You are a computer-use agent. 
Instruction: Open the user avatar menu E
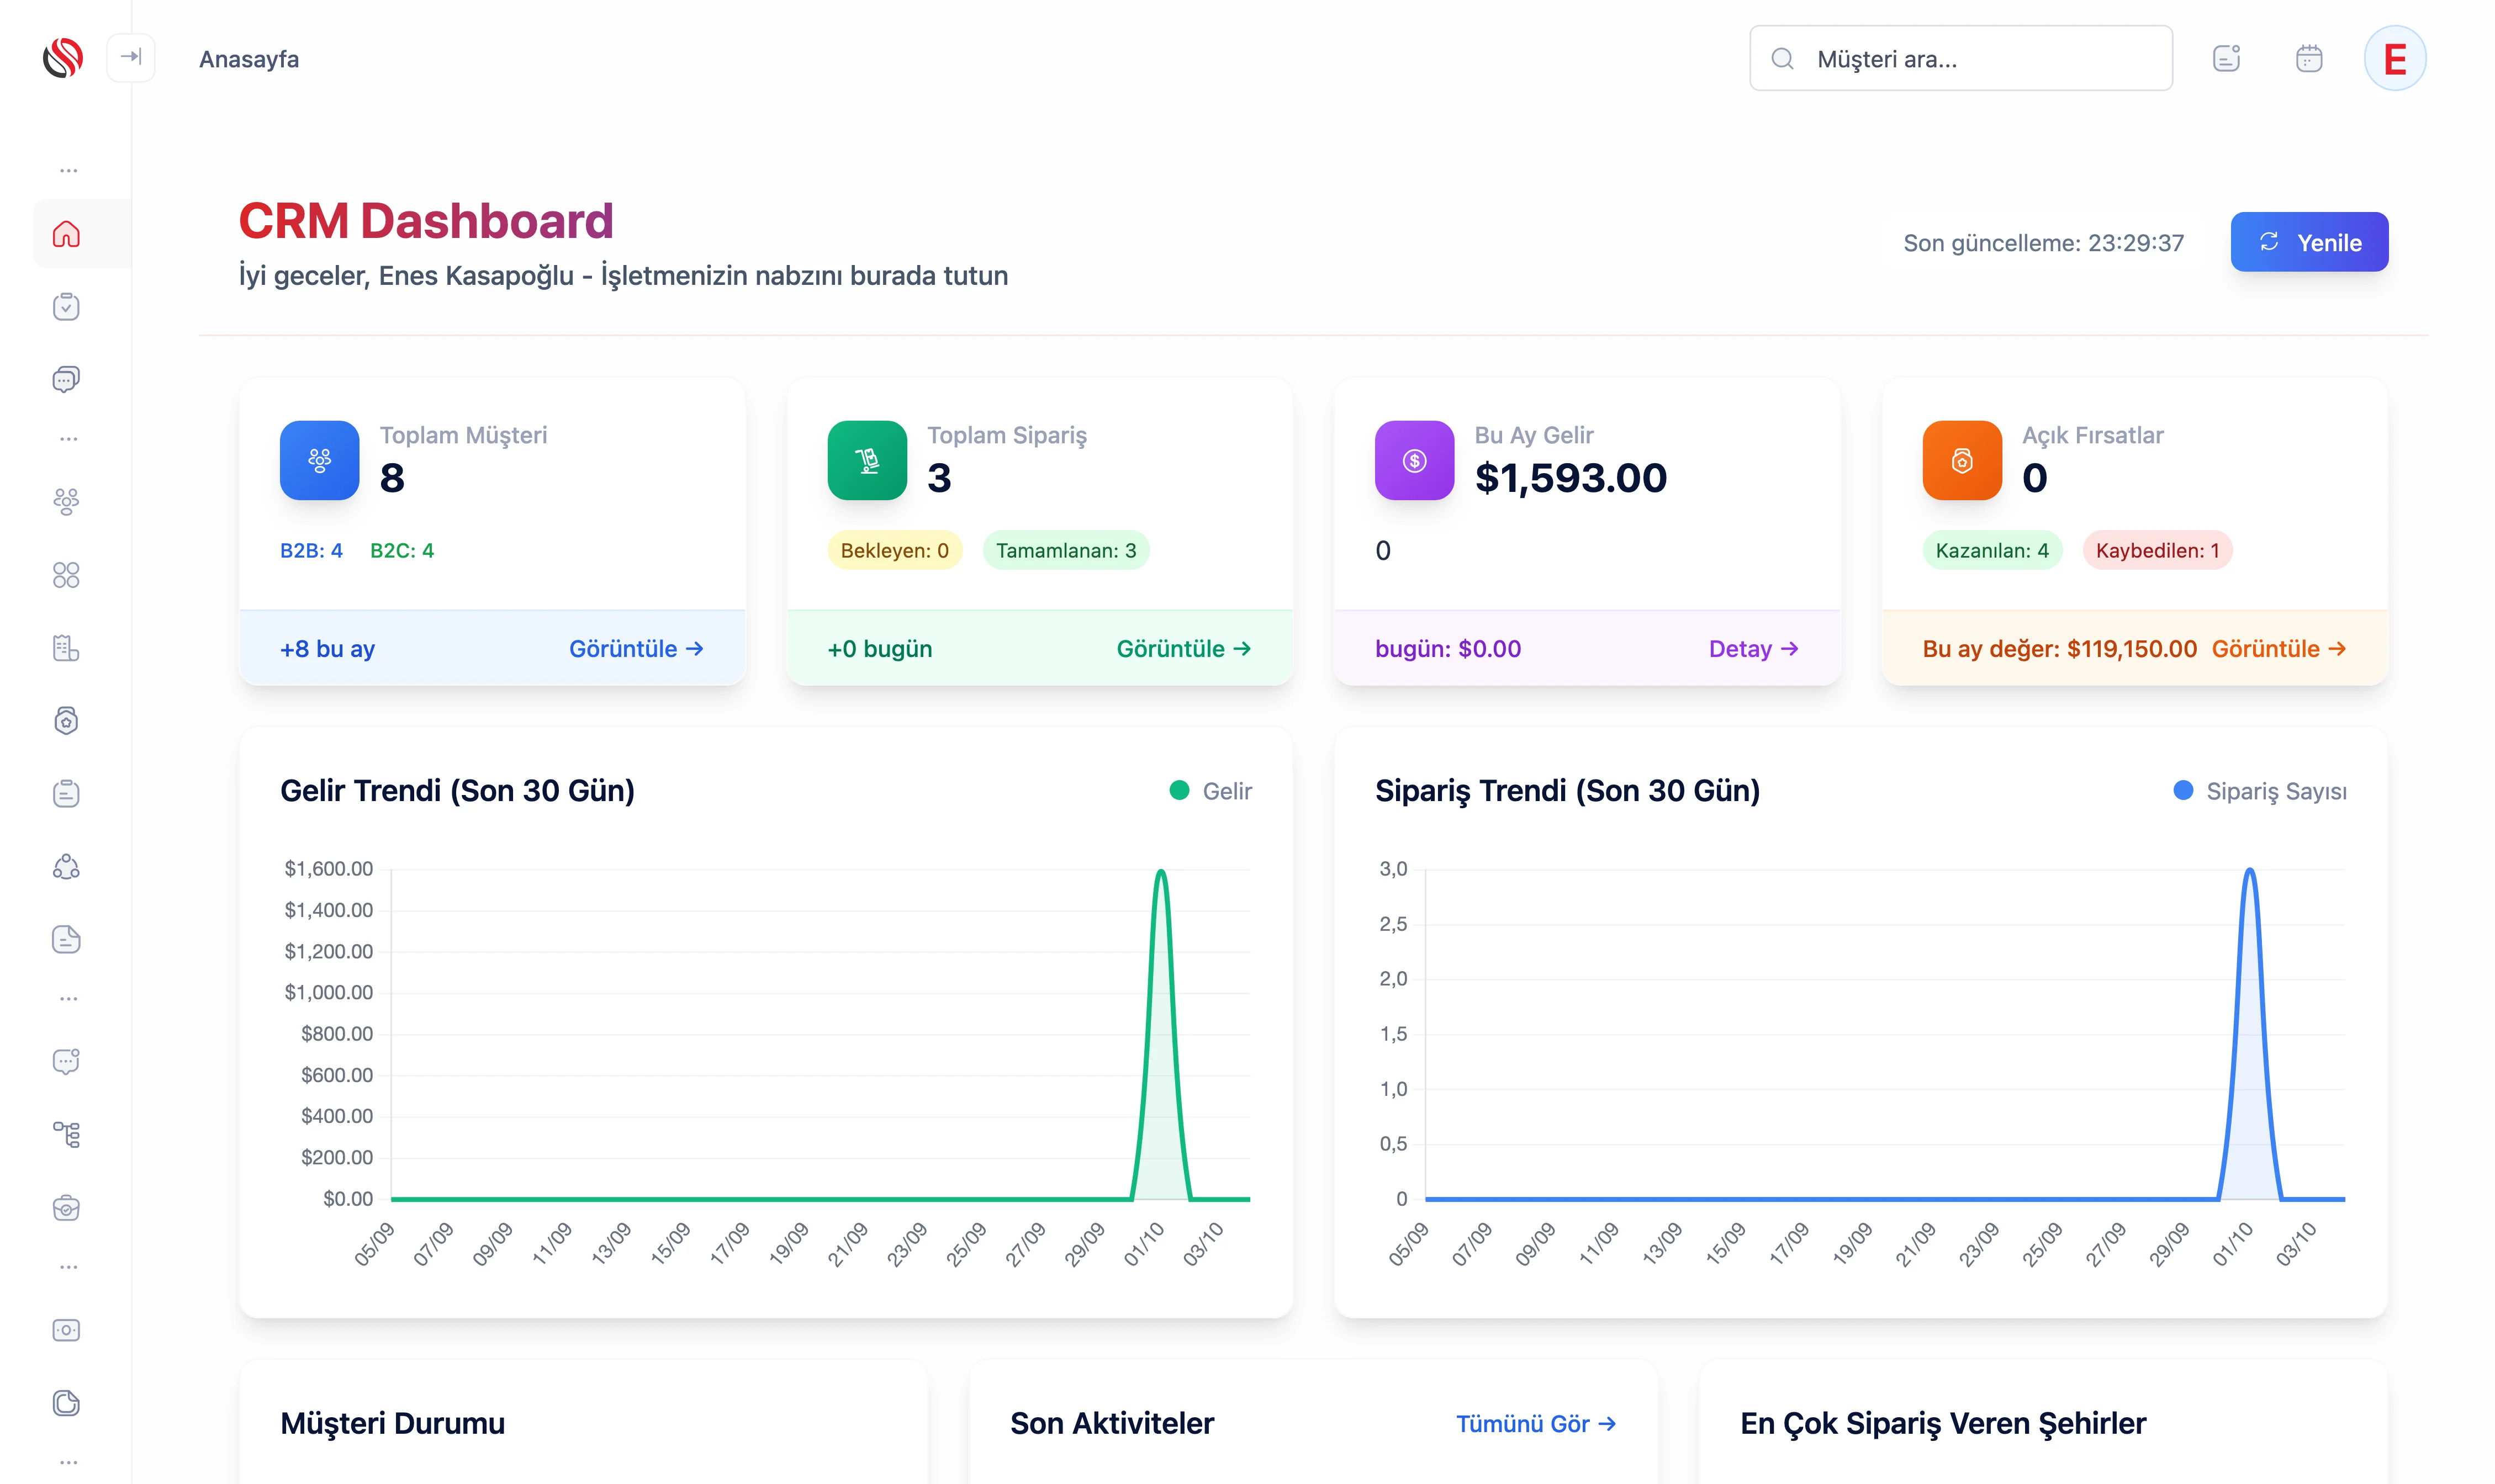2394,59
